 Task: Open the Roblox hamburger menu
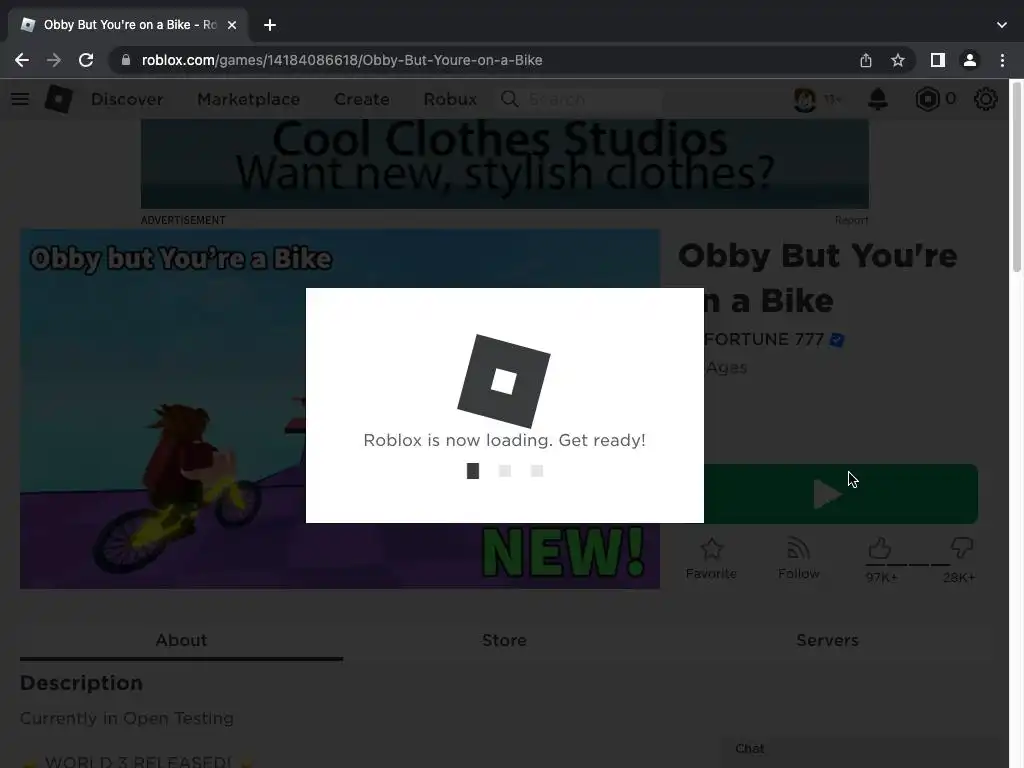click(x=20, y=99)
